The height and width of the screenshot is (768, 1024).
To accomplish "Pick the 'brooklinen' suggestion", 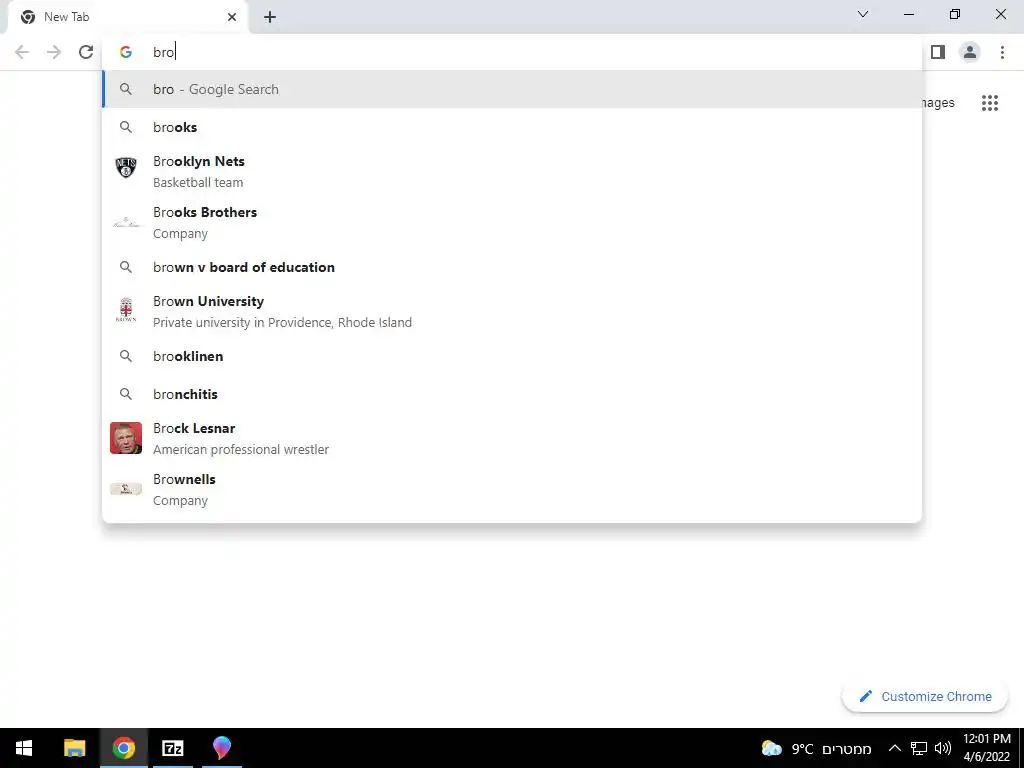I will (512, 356).
